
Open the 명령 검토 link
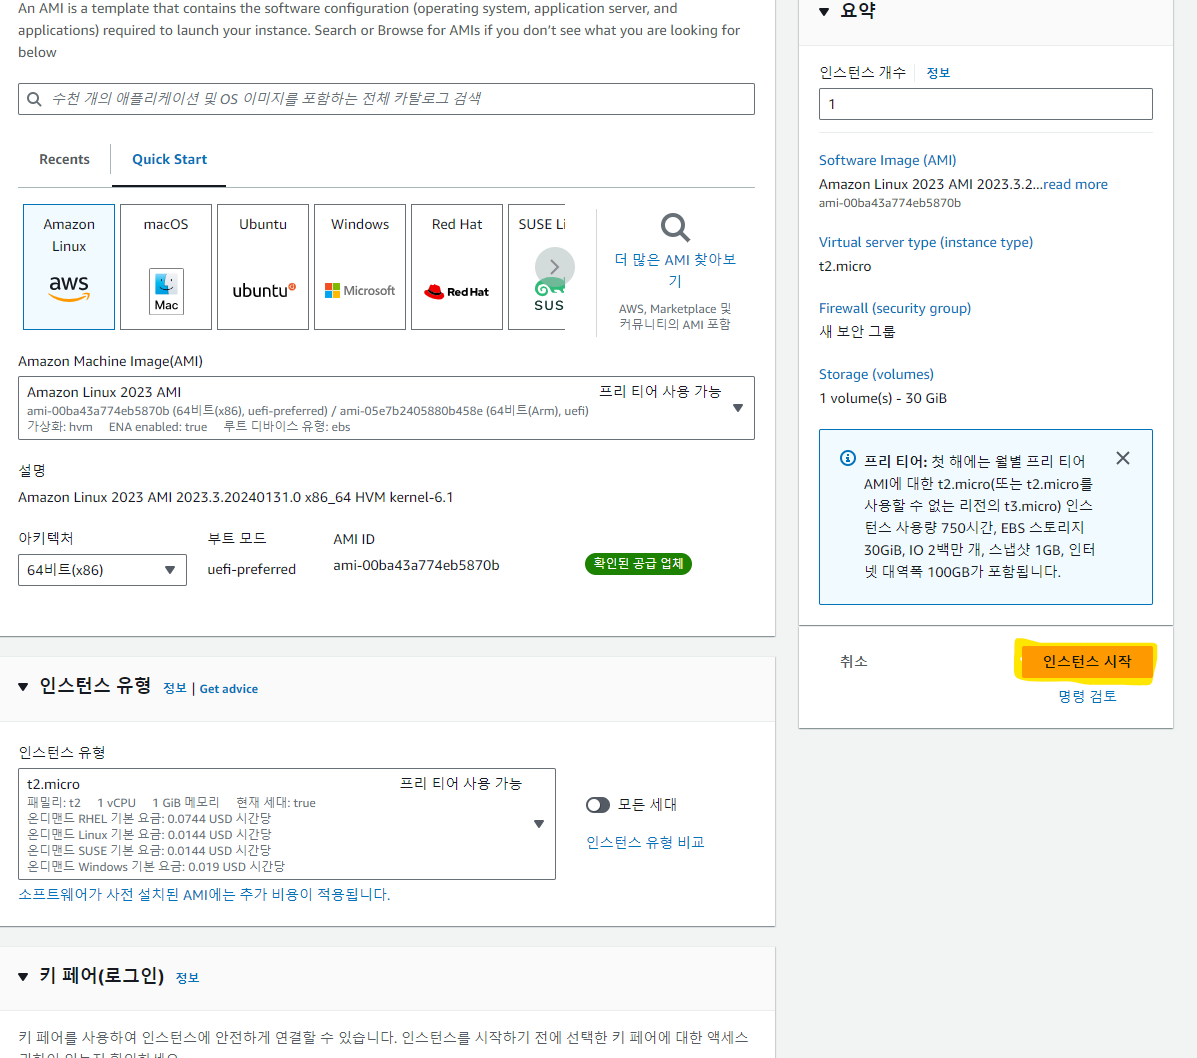pyautogui.click(x=1087, y=696)
